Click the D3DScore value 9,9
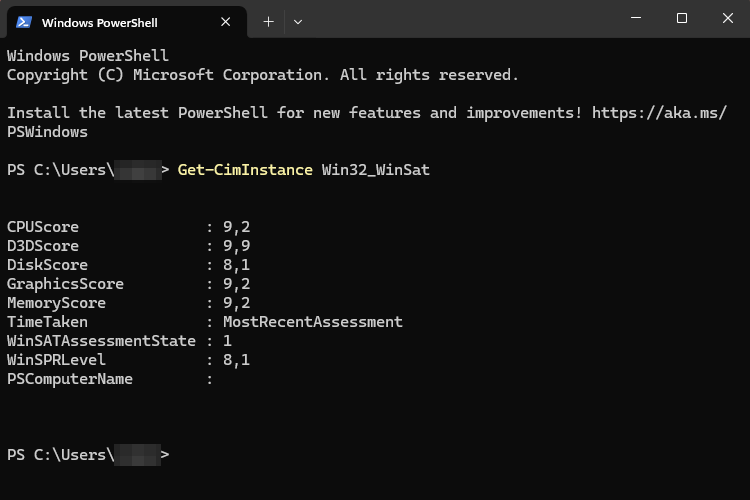The width and height of the screenshot is (750, 500). point(236,246)
